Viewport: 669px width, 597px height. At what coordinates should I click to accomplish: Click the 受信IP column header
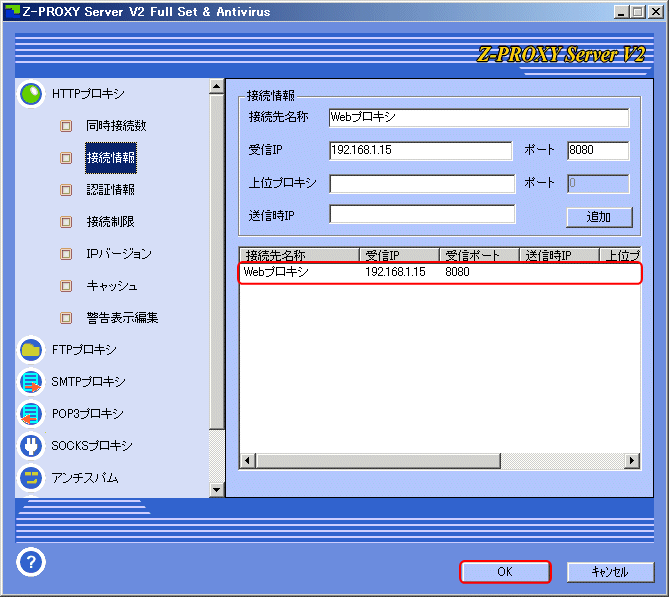click(399, 255)
